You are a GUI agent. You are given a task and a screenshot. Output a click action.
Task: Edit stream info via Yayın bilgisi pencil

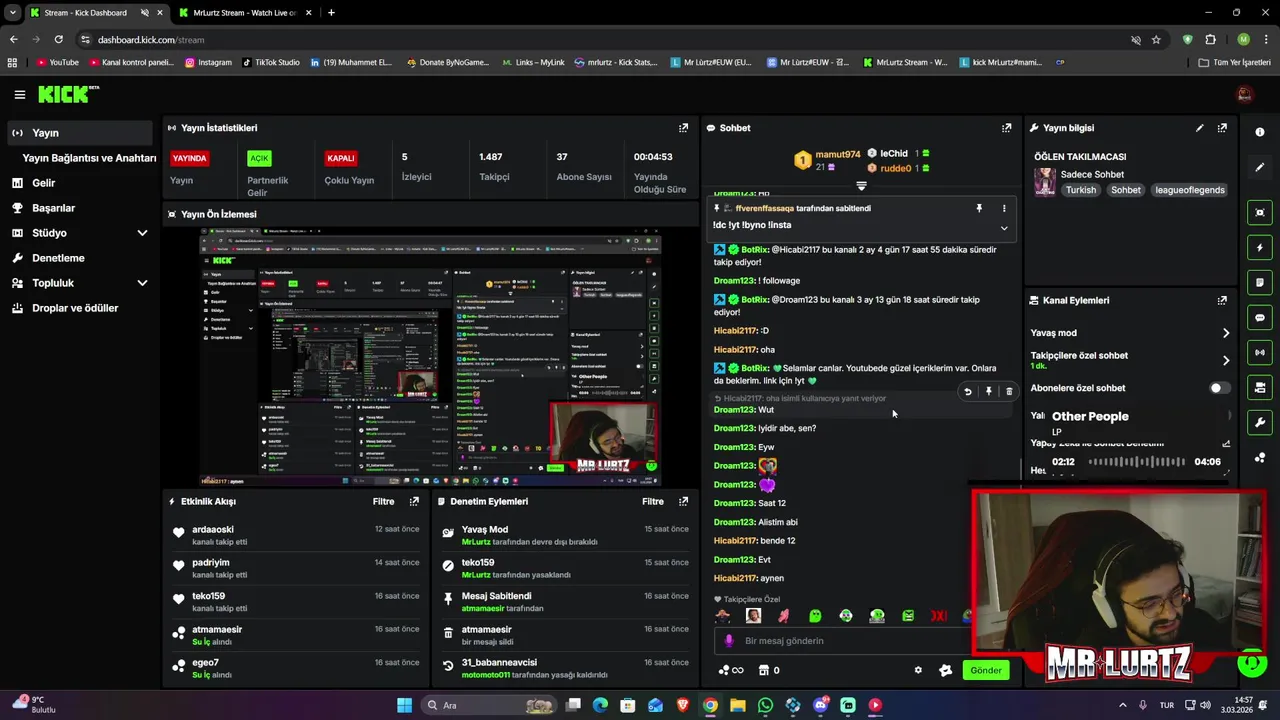tap(1199, 128)
